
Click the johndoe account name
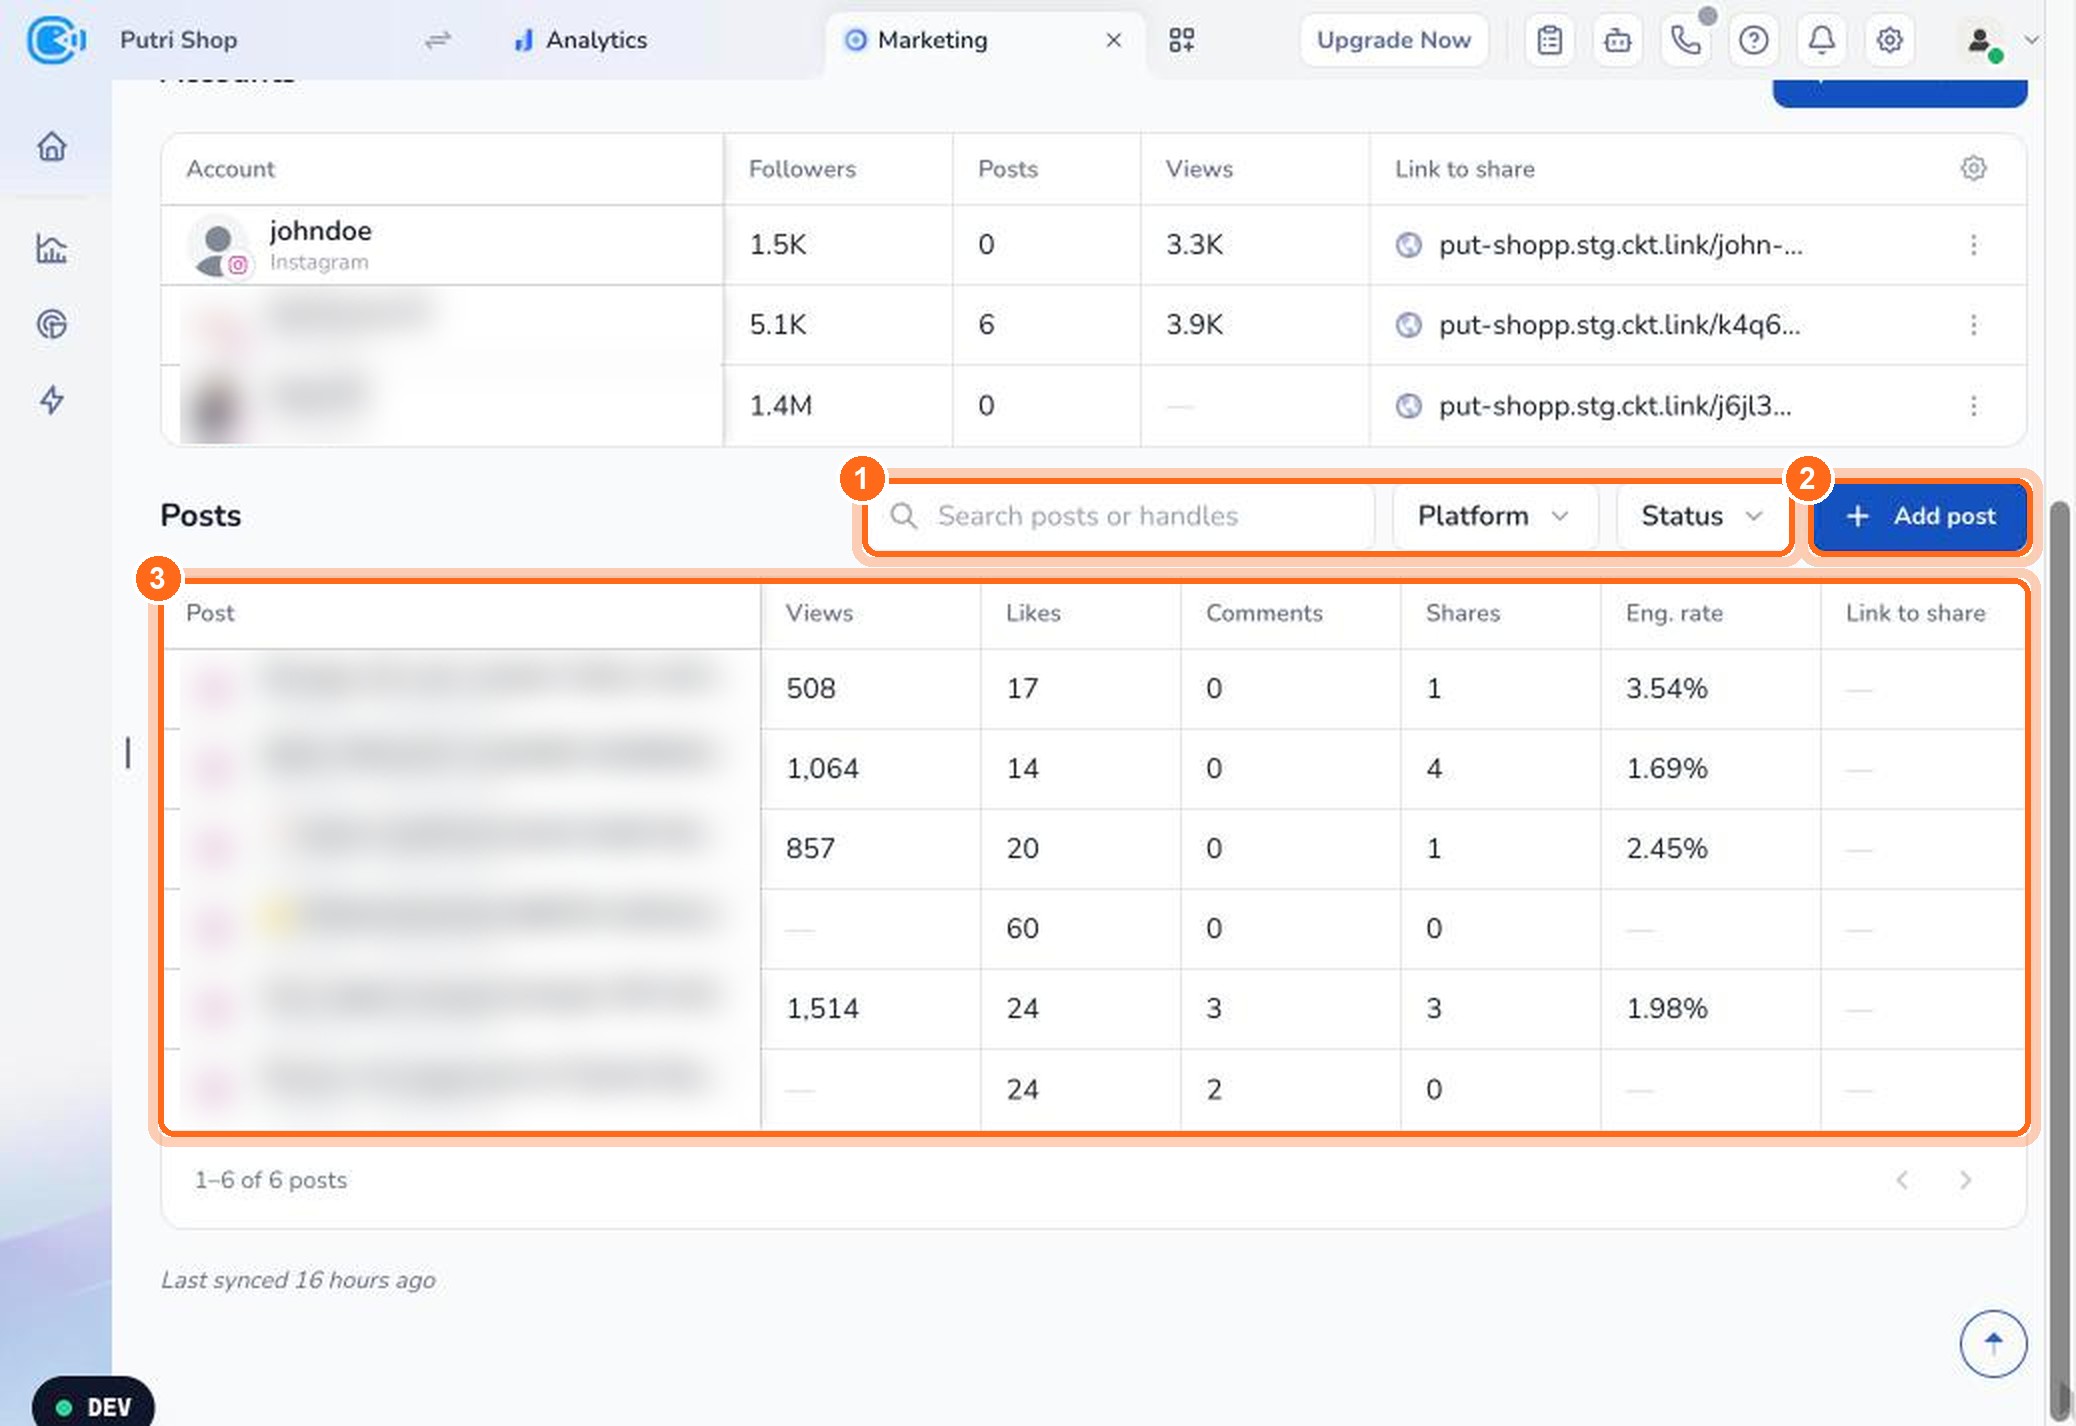320,231
